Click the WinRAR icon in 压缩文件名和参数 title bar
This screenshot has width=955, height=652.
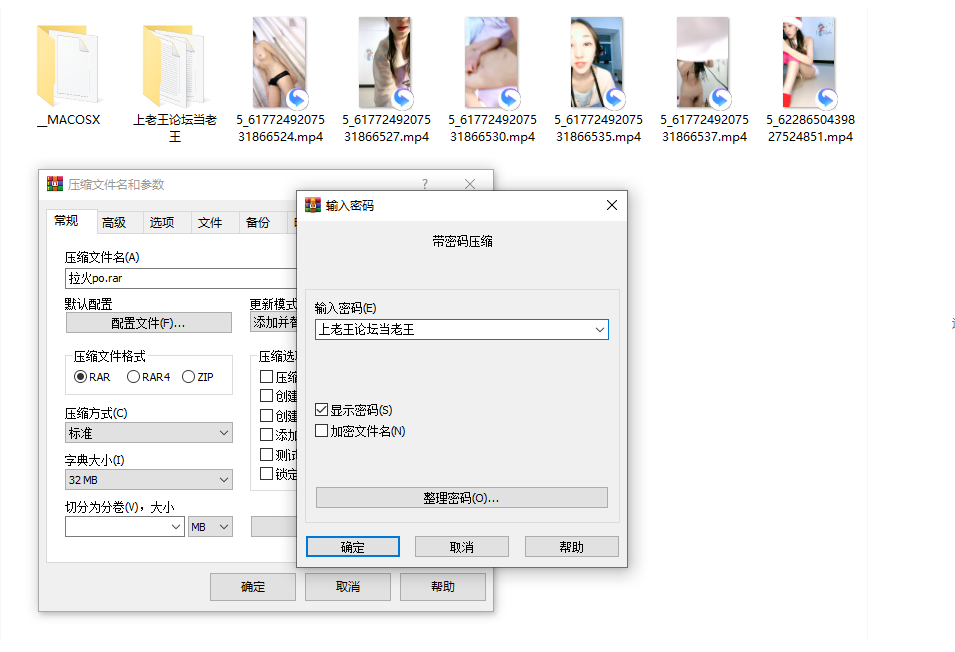55,184
